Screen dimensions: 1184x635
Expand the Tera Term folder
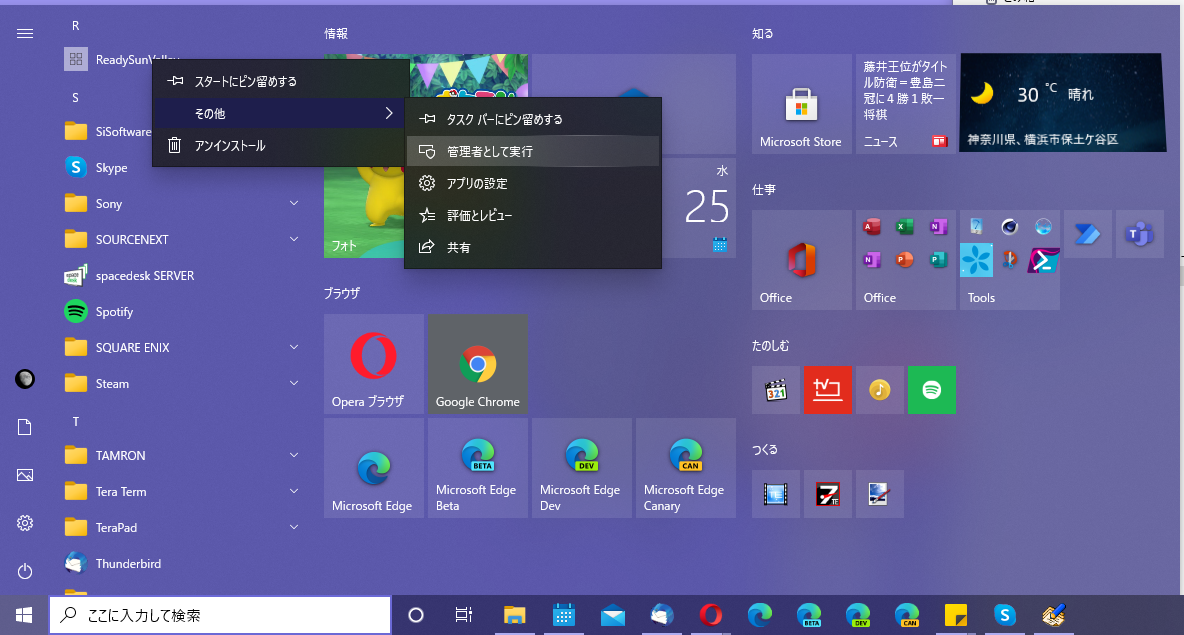coord(182,492)
